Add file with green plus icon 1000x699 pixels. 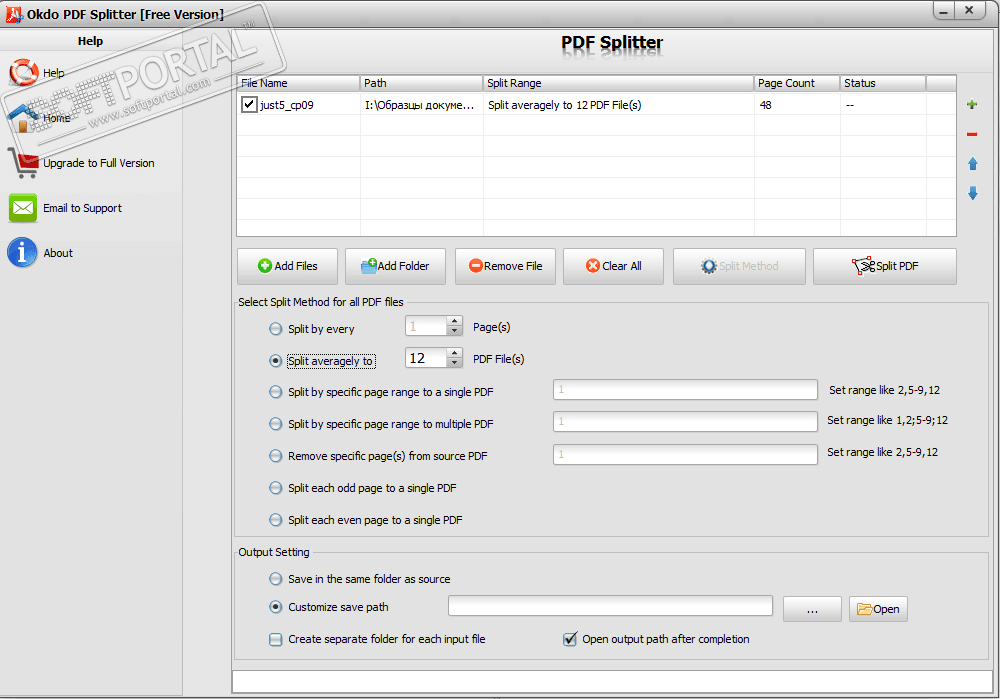(972, 104)
